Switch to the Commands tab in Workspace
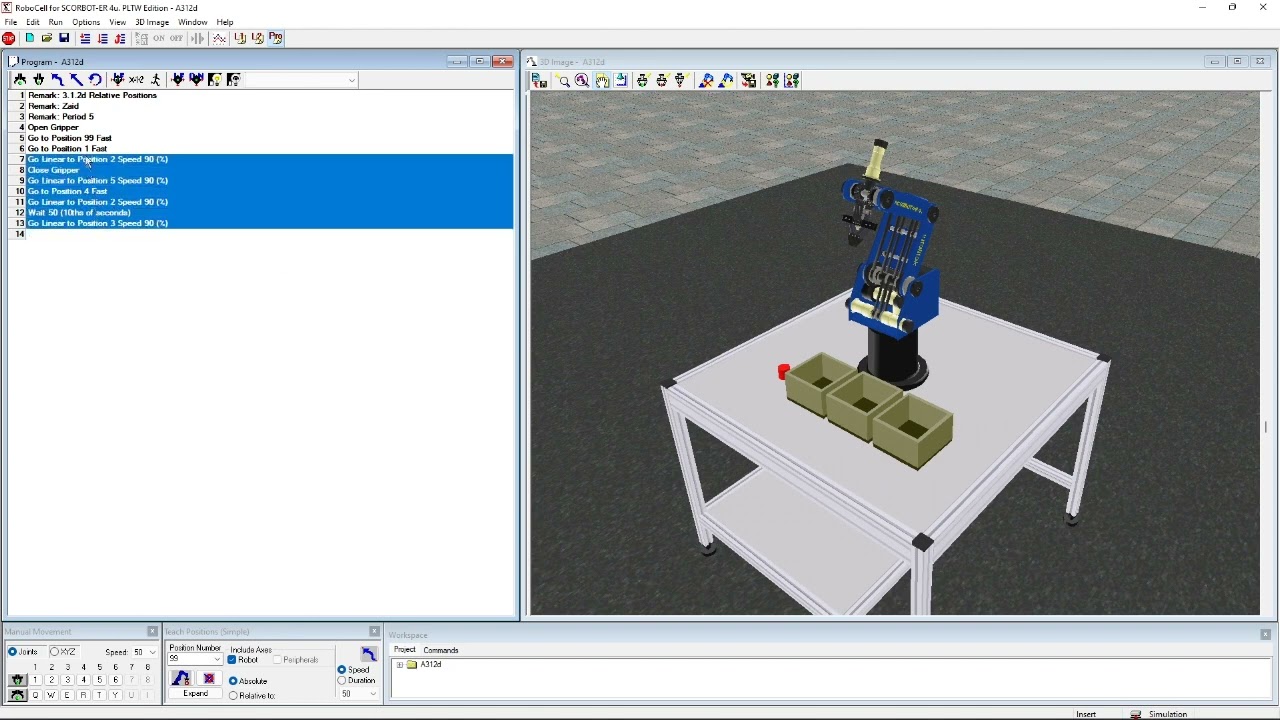 tap(441, 650)
